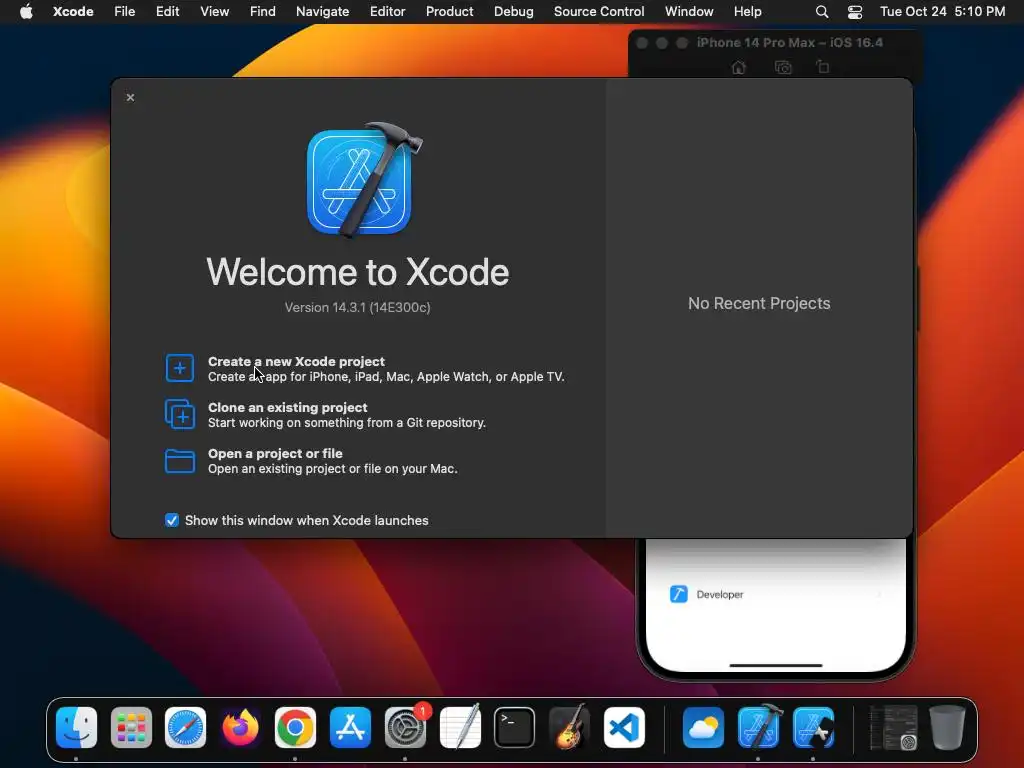1024x768 pixels.
Task: Open the Source Control menu
Action: [599, 12]
